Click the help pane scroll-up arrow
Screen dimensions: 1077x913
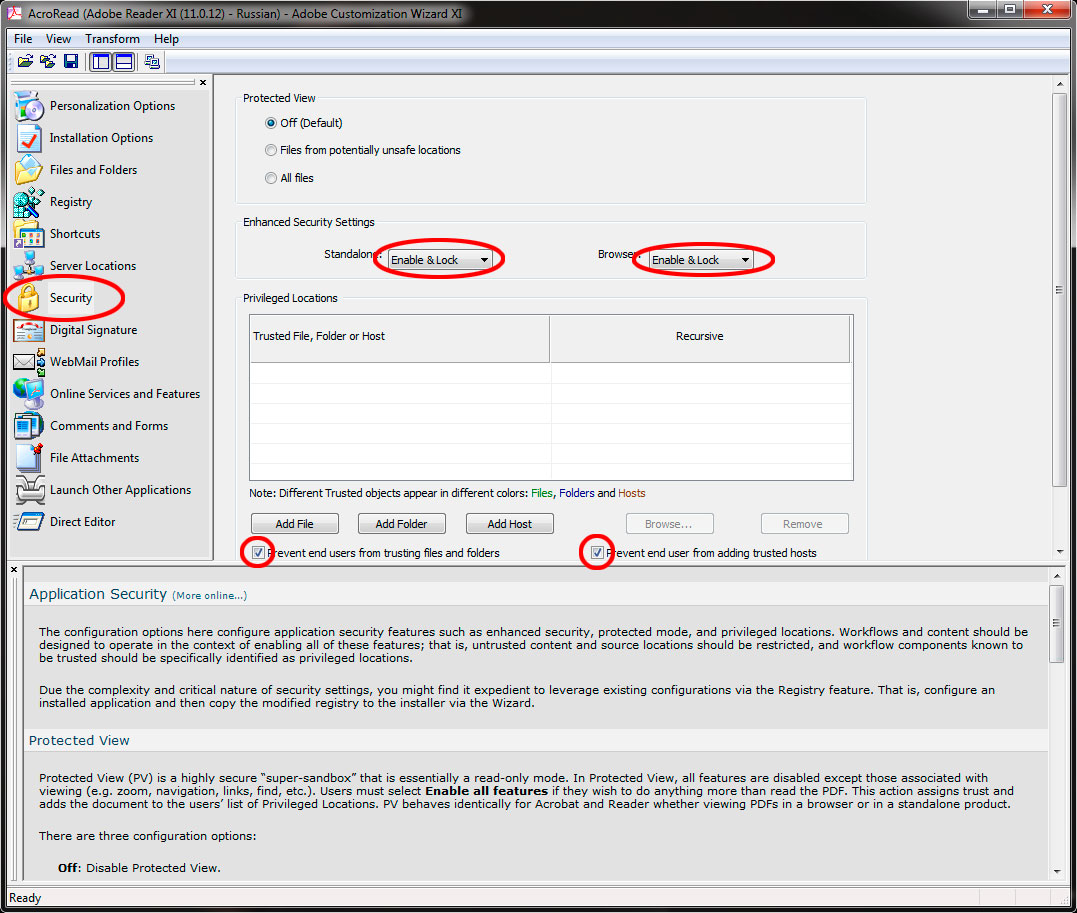click(1057, 576)
